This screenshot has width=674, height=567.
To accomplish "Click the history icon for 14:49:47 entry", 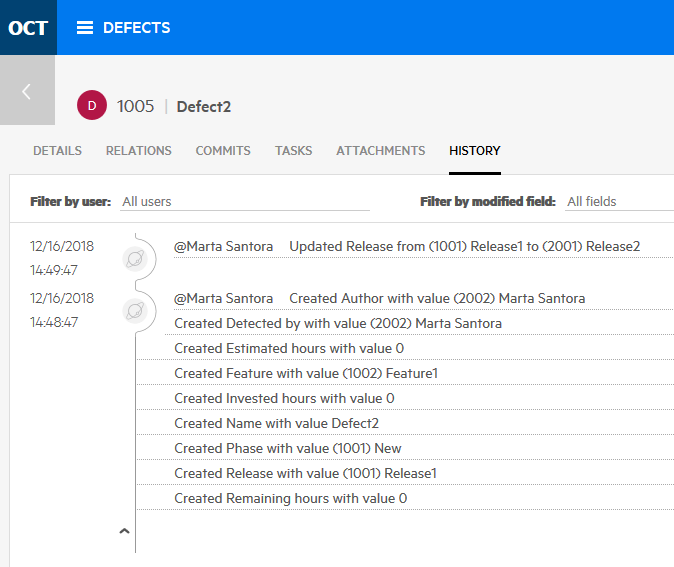I will pyautogui.click(x=134, y=260).
